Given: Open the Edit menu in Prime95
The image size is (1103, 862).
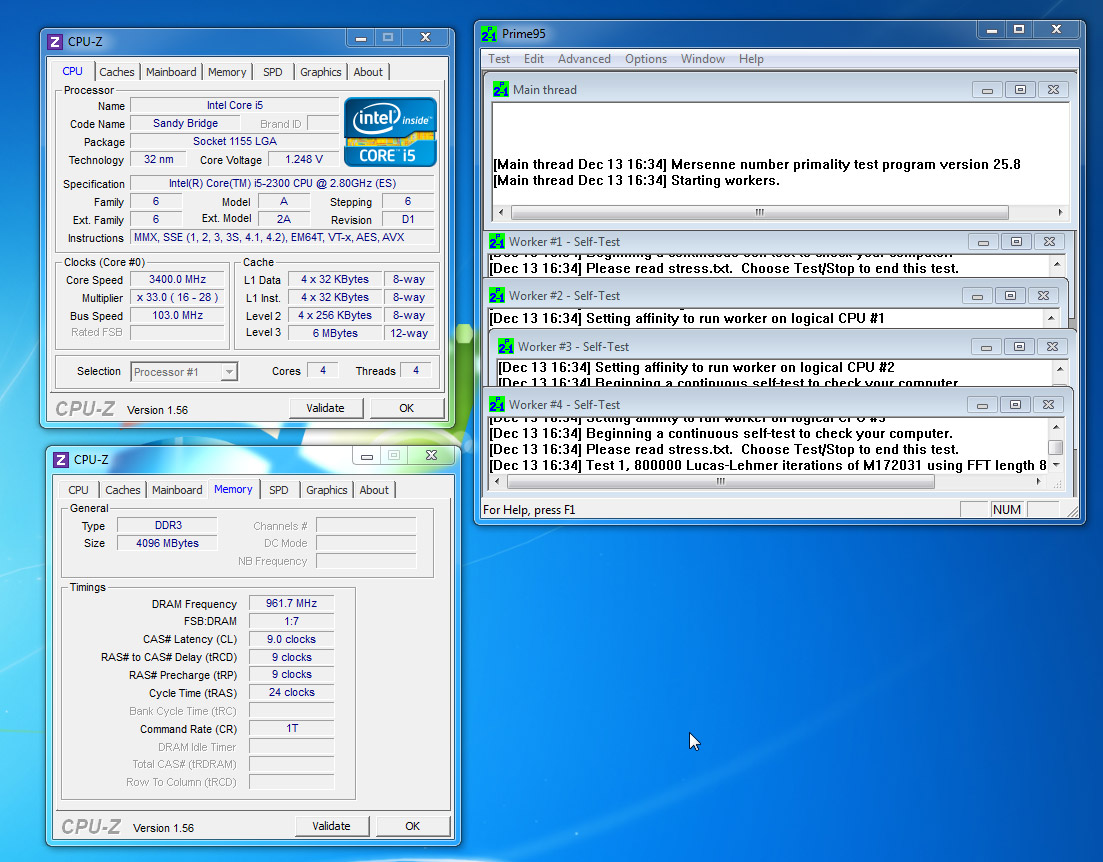Looking at the screenshot, I should (x=534, y=59).
